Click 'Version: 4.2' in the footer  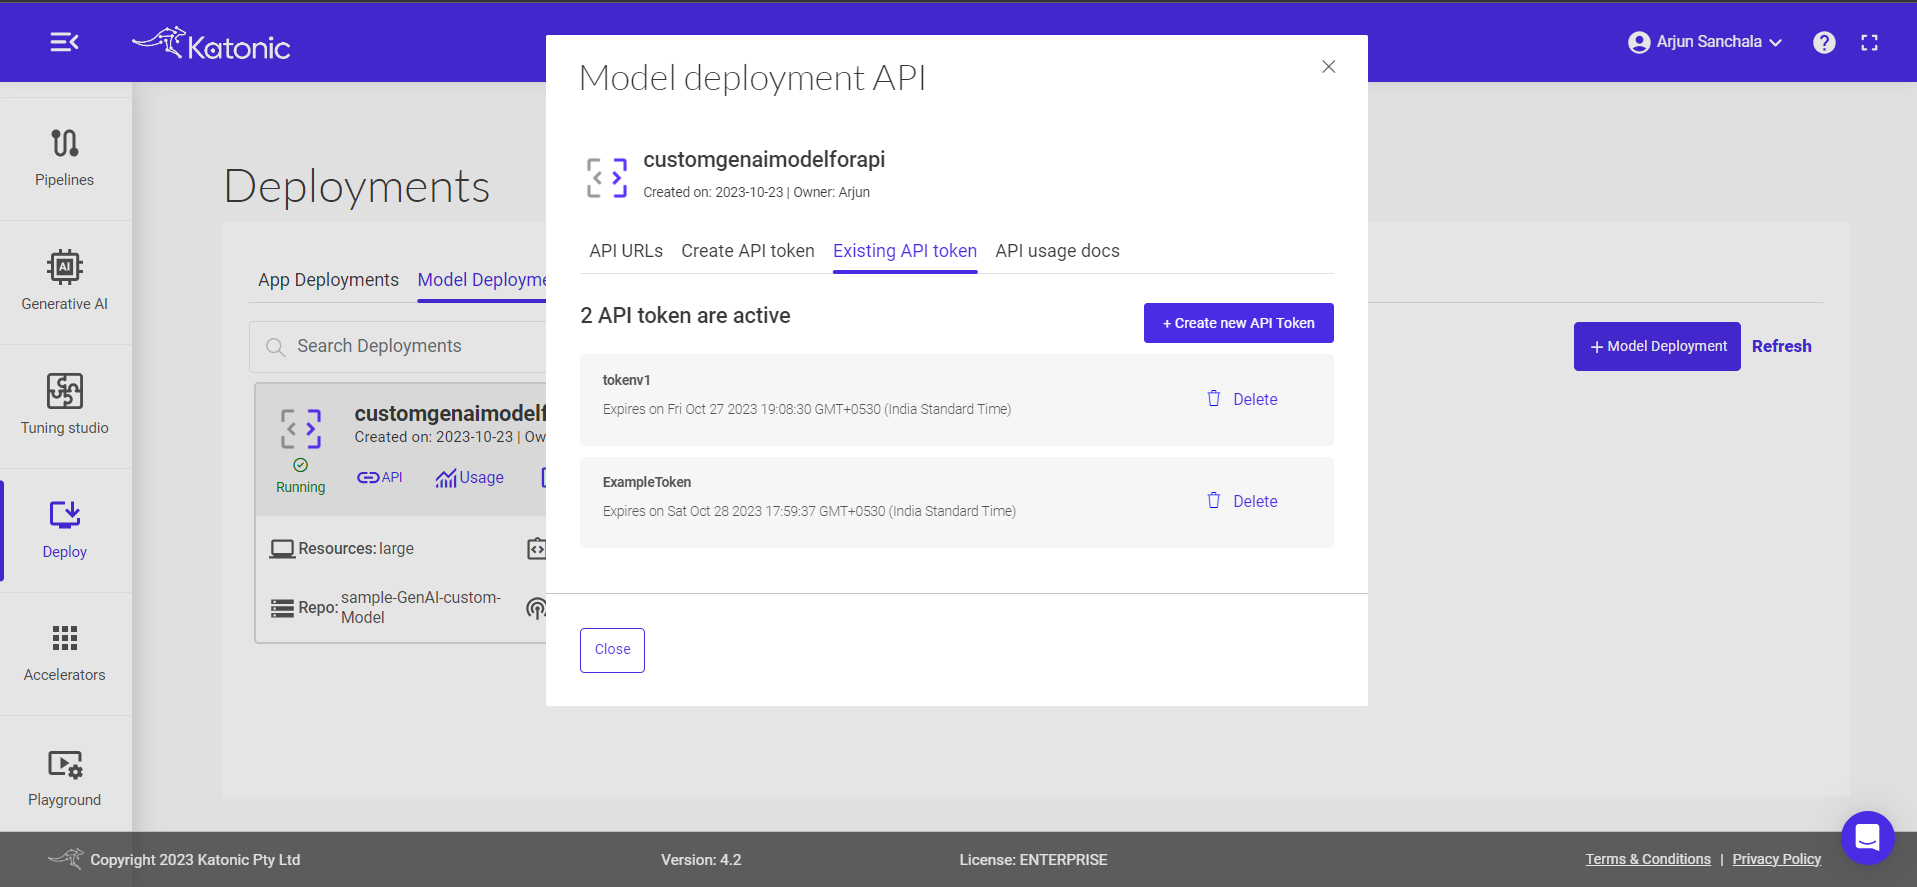point(701,860)
